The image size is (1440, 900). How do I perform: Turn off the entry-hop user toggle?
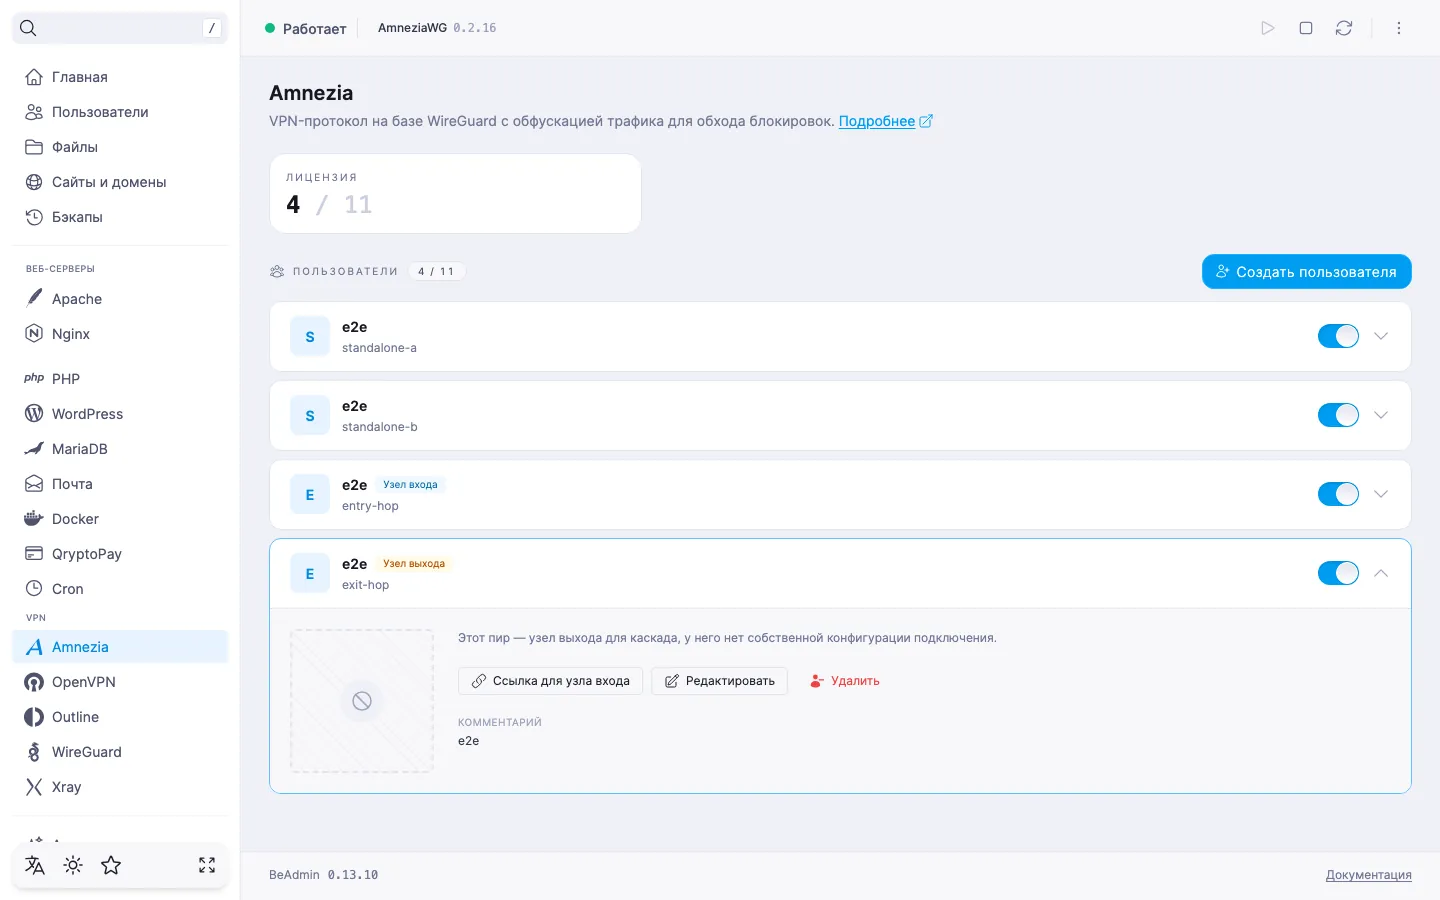[1338, 494]
